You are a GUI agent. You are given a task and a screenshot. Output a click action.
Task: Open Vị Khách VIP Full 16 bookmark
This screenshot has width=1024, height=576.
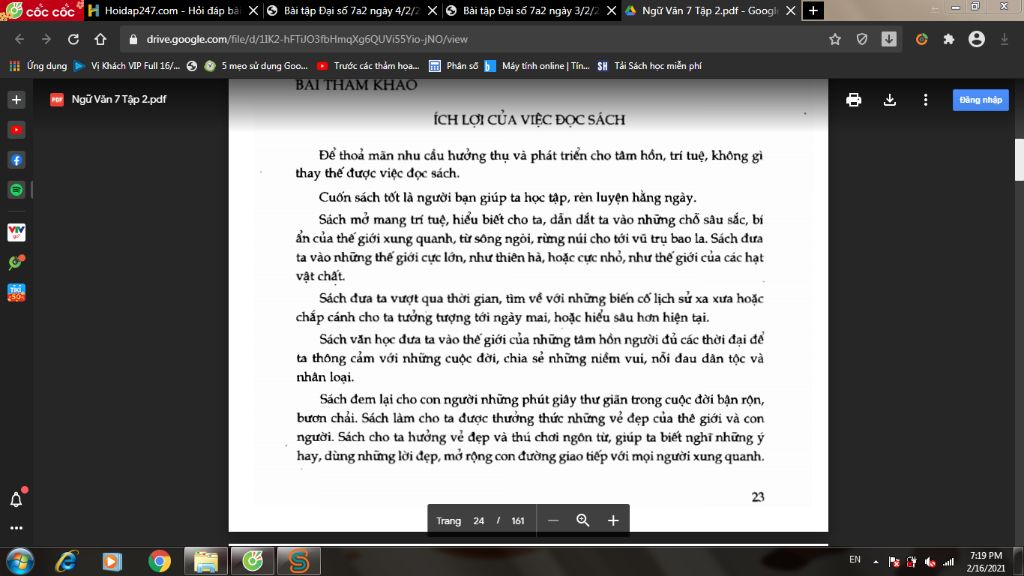127,66
